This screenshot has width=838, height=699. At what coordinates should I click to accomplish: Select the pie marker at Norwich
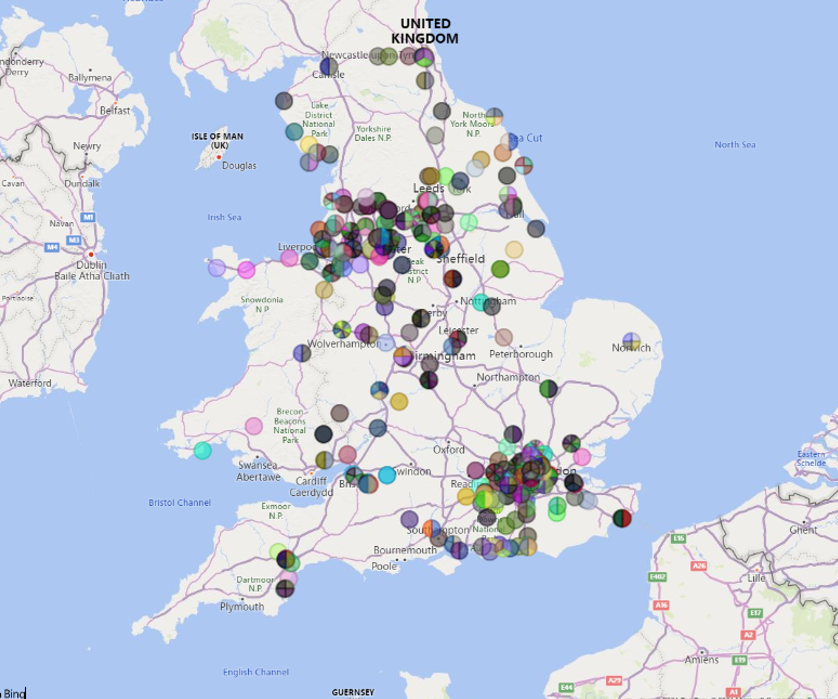pyautogui.click(x=631, y=342)
